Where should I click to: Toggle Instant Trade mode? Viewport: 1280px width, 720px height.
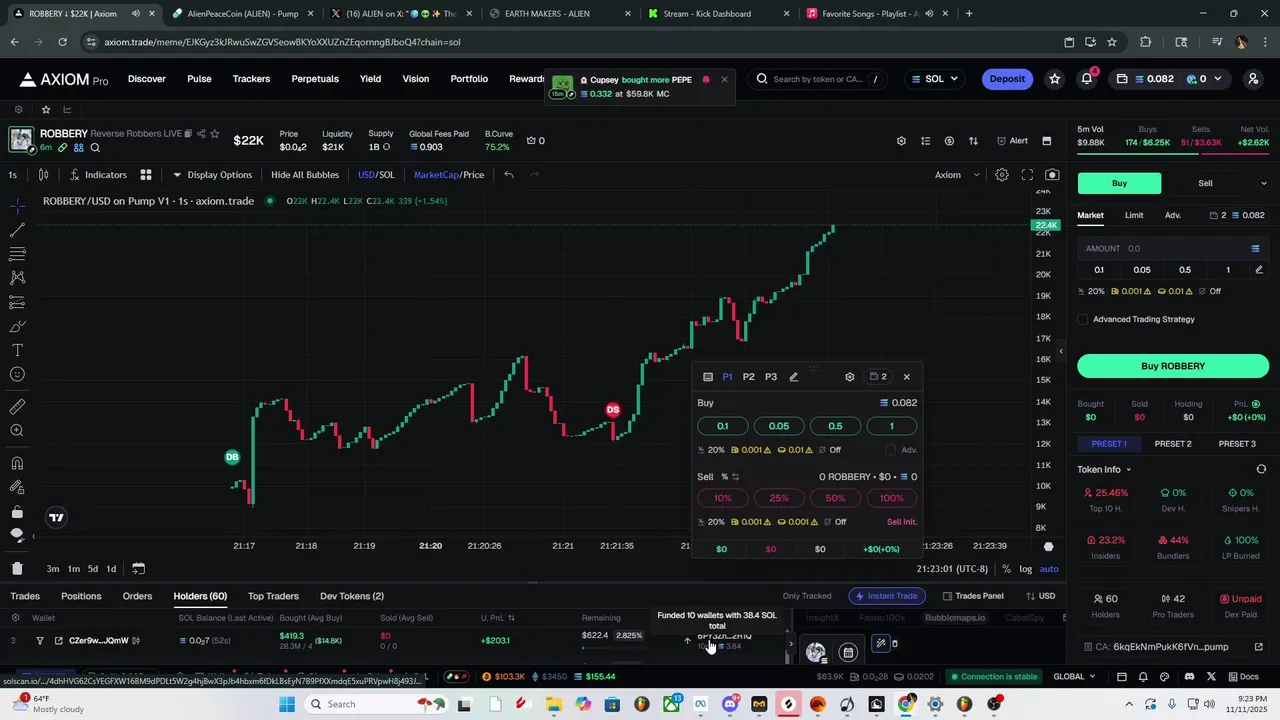click(x=886, y=596)
